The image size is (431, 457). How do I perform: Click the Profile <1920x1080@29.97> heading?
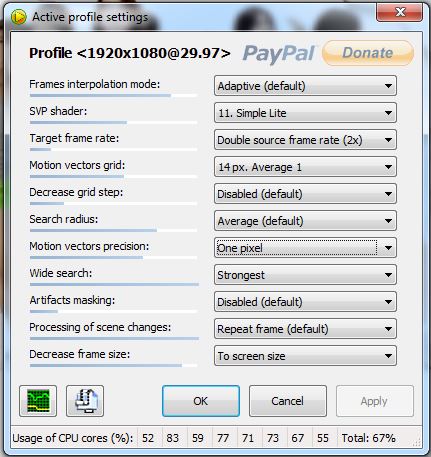tap(130, 53)
